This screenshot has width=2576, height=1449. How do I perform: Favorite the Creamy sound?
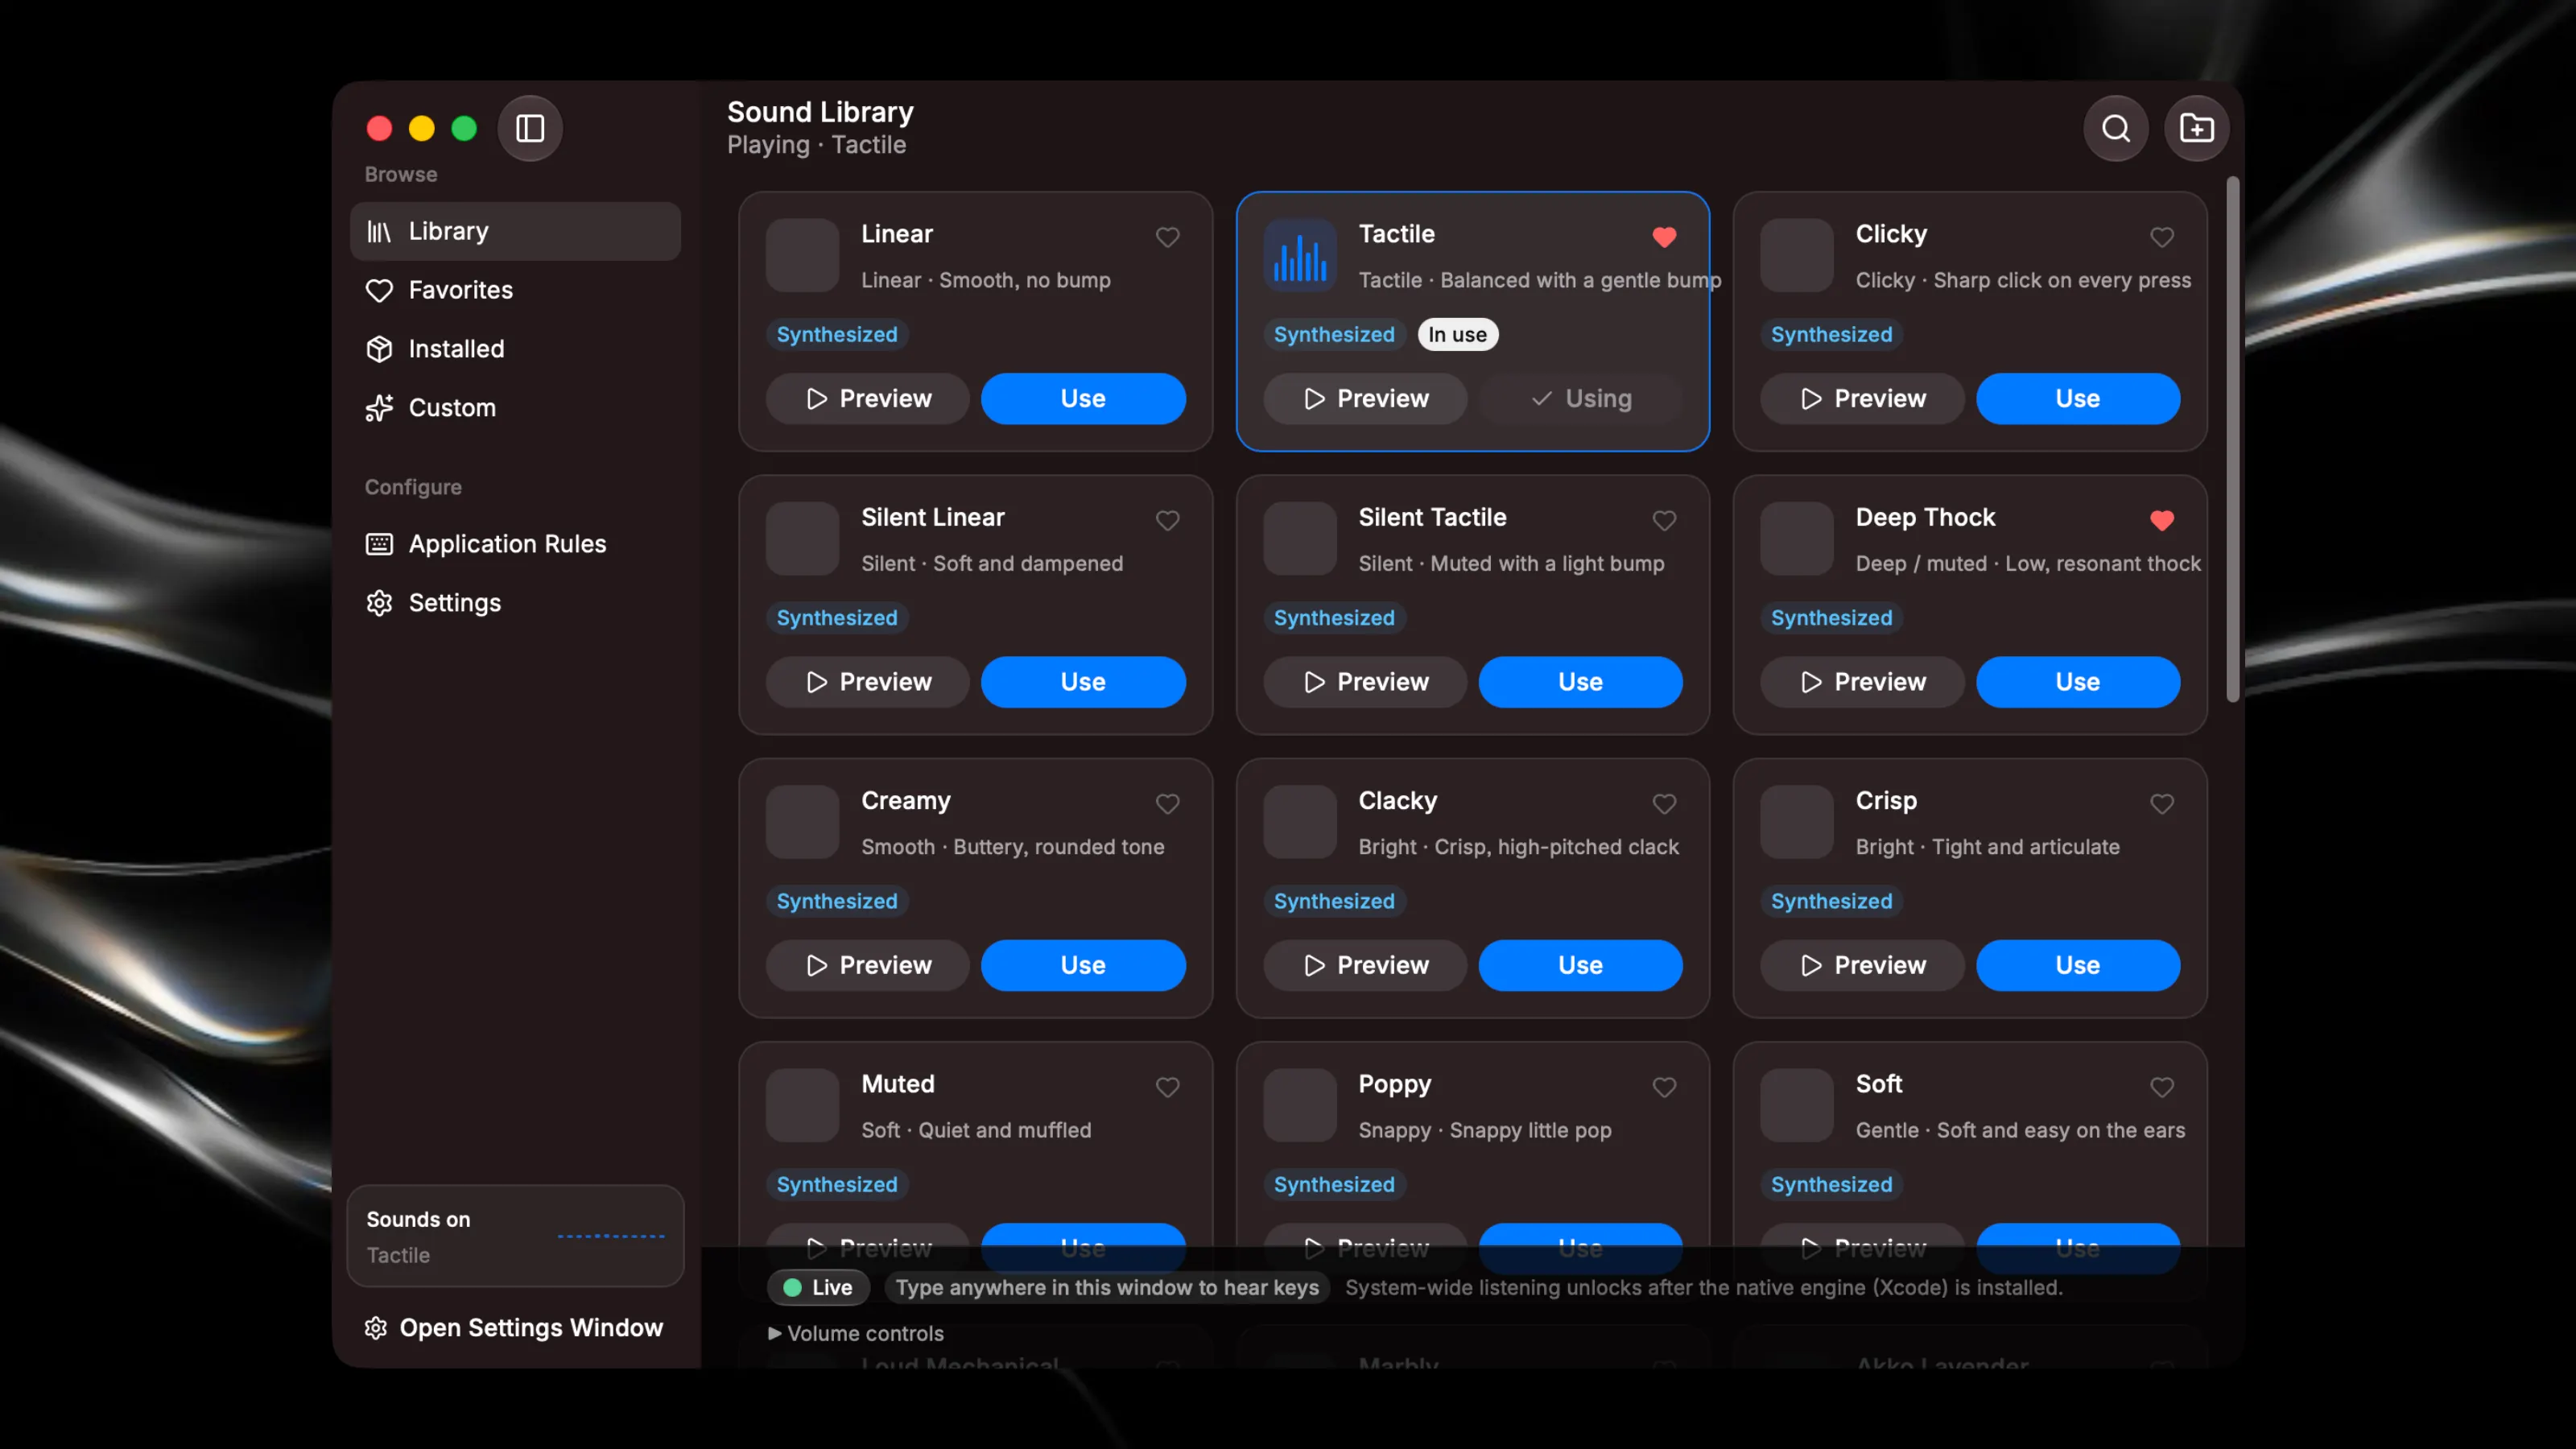tap(1167, 804)
